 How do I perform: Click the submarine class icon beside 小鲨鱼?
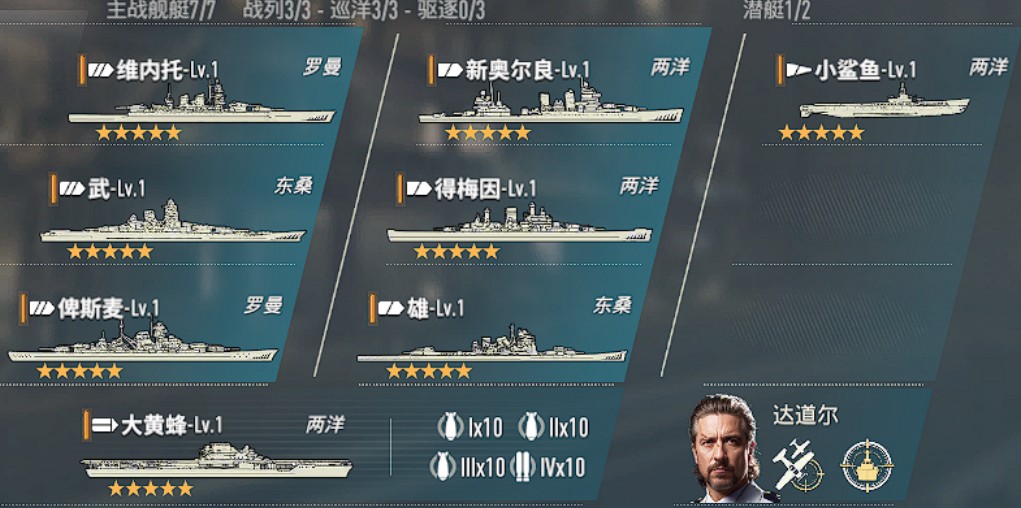[x=799, y=70]
